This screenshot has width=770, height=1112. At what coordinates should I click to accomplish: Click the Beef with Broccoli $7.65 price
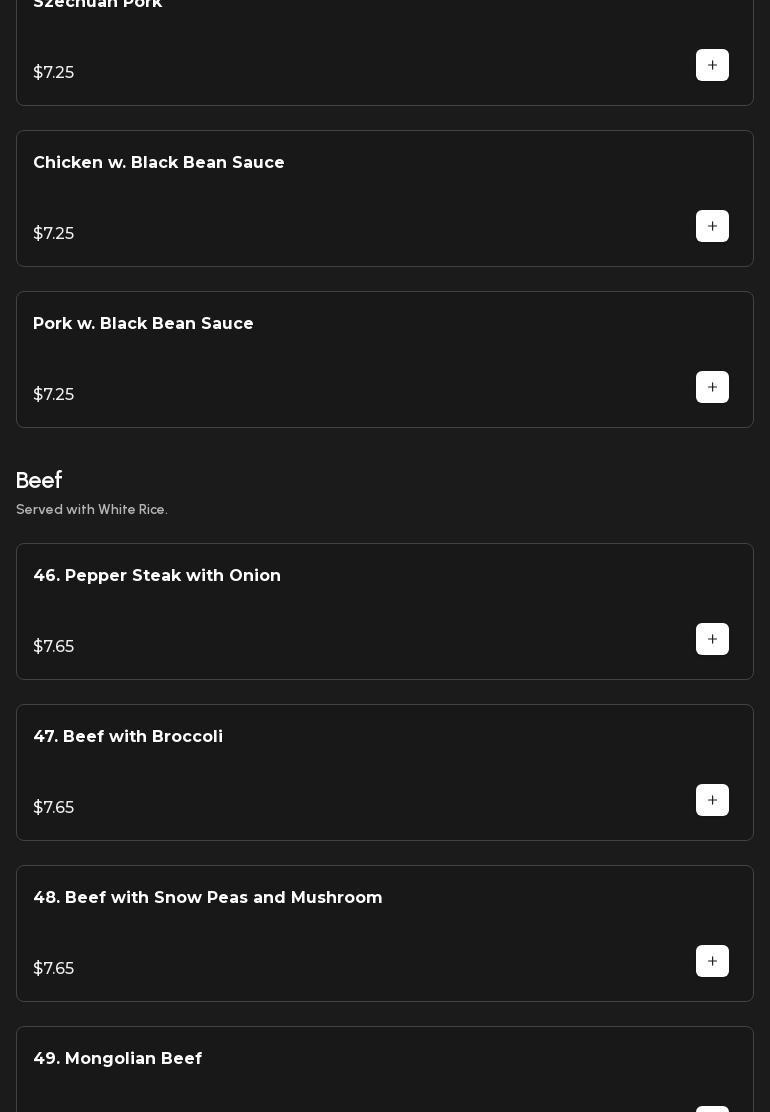[54, 808]
